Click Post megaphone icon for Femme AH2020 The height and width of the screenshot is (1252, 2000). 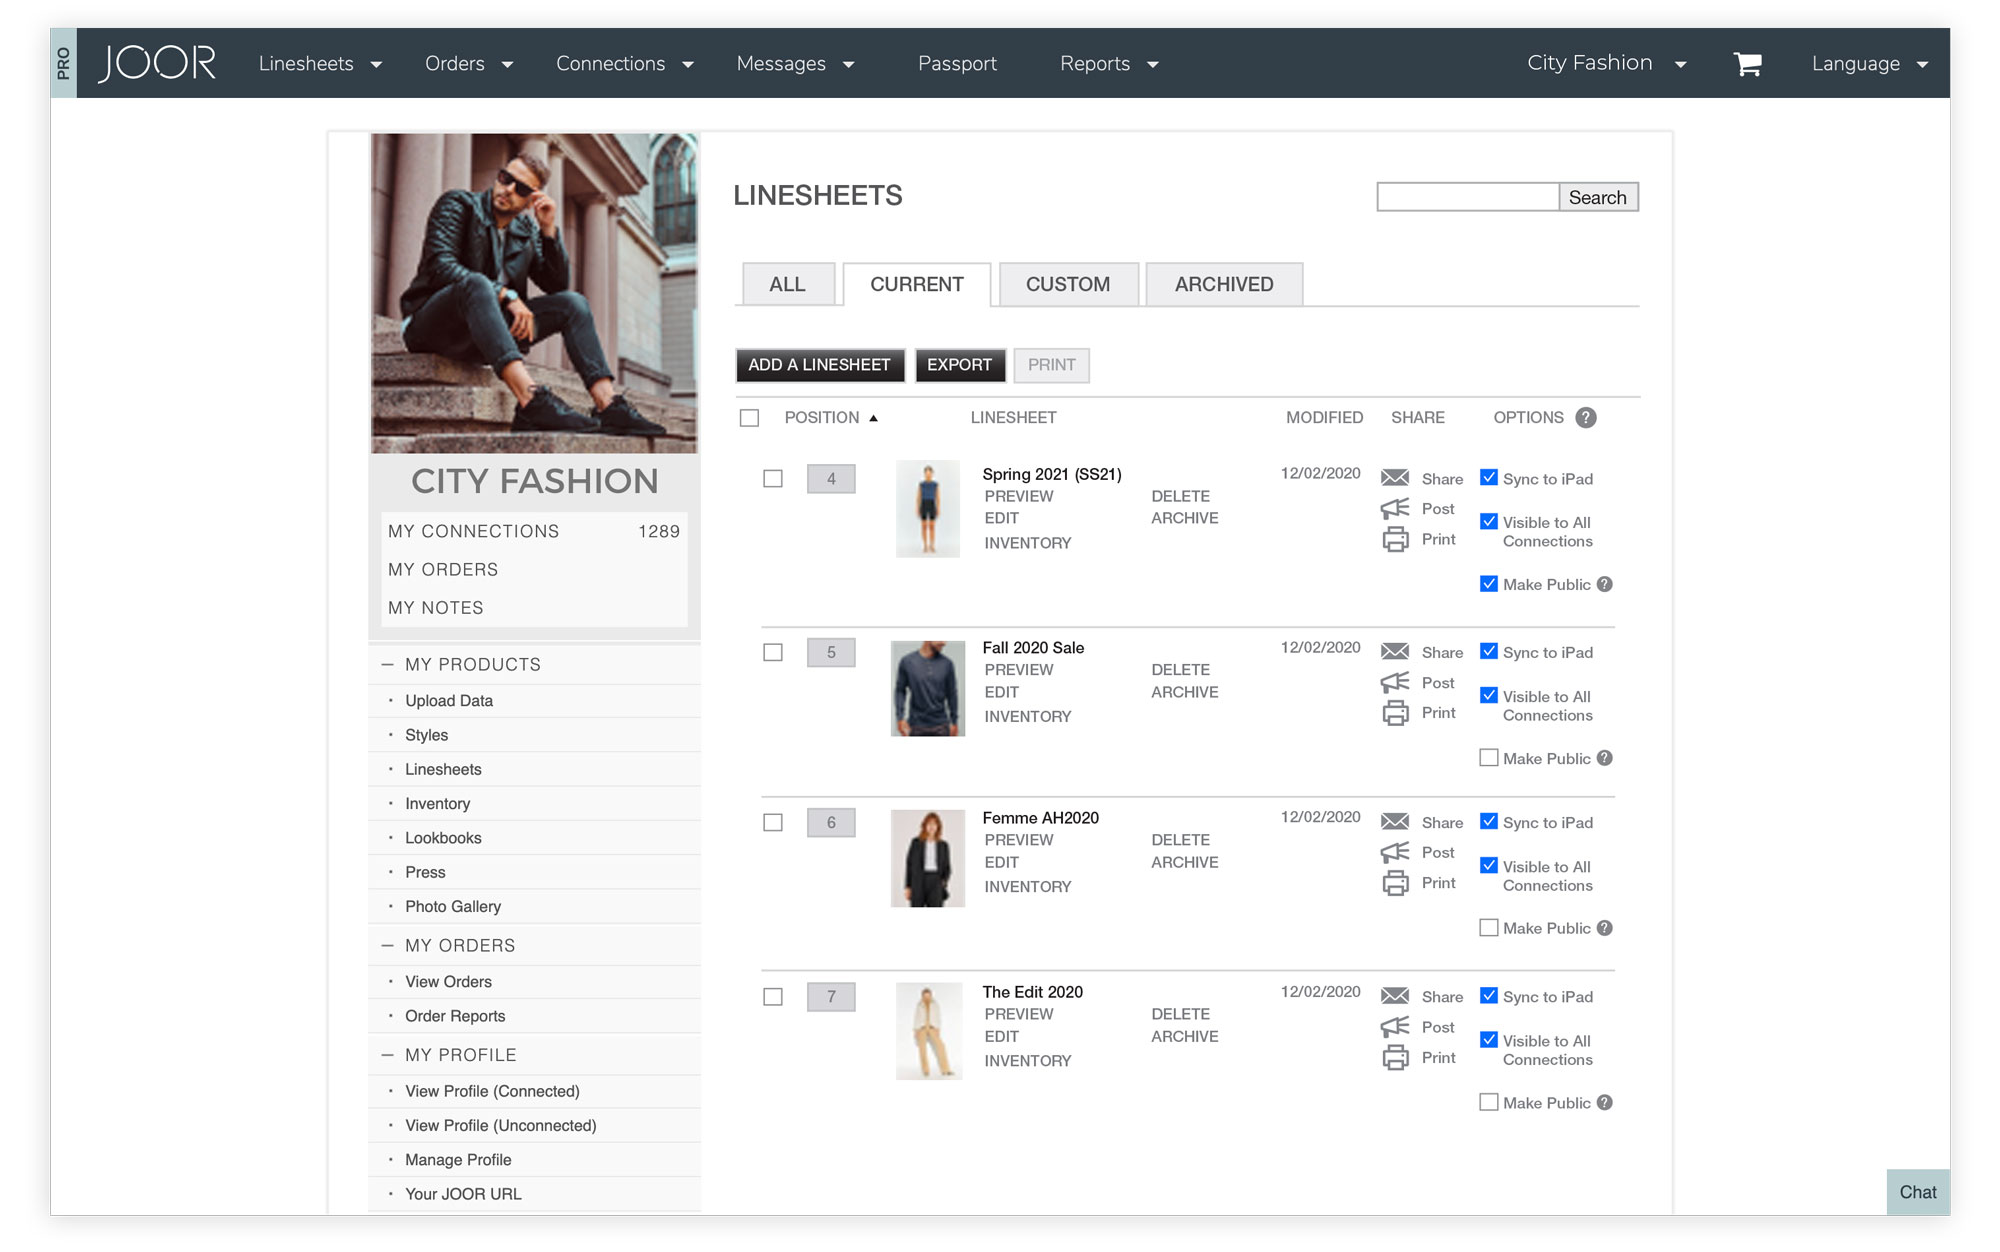pyautogui.click(x=1395, y=852)
